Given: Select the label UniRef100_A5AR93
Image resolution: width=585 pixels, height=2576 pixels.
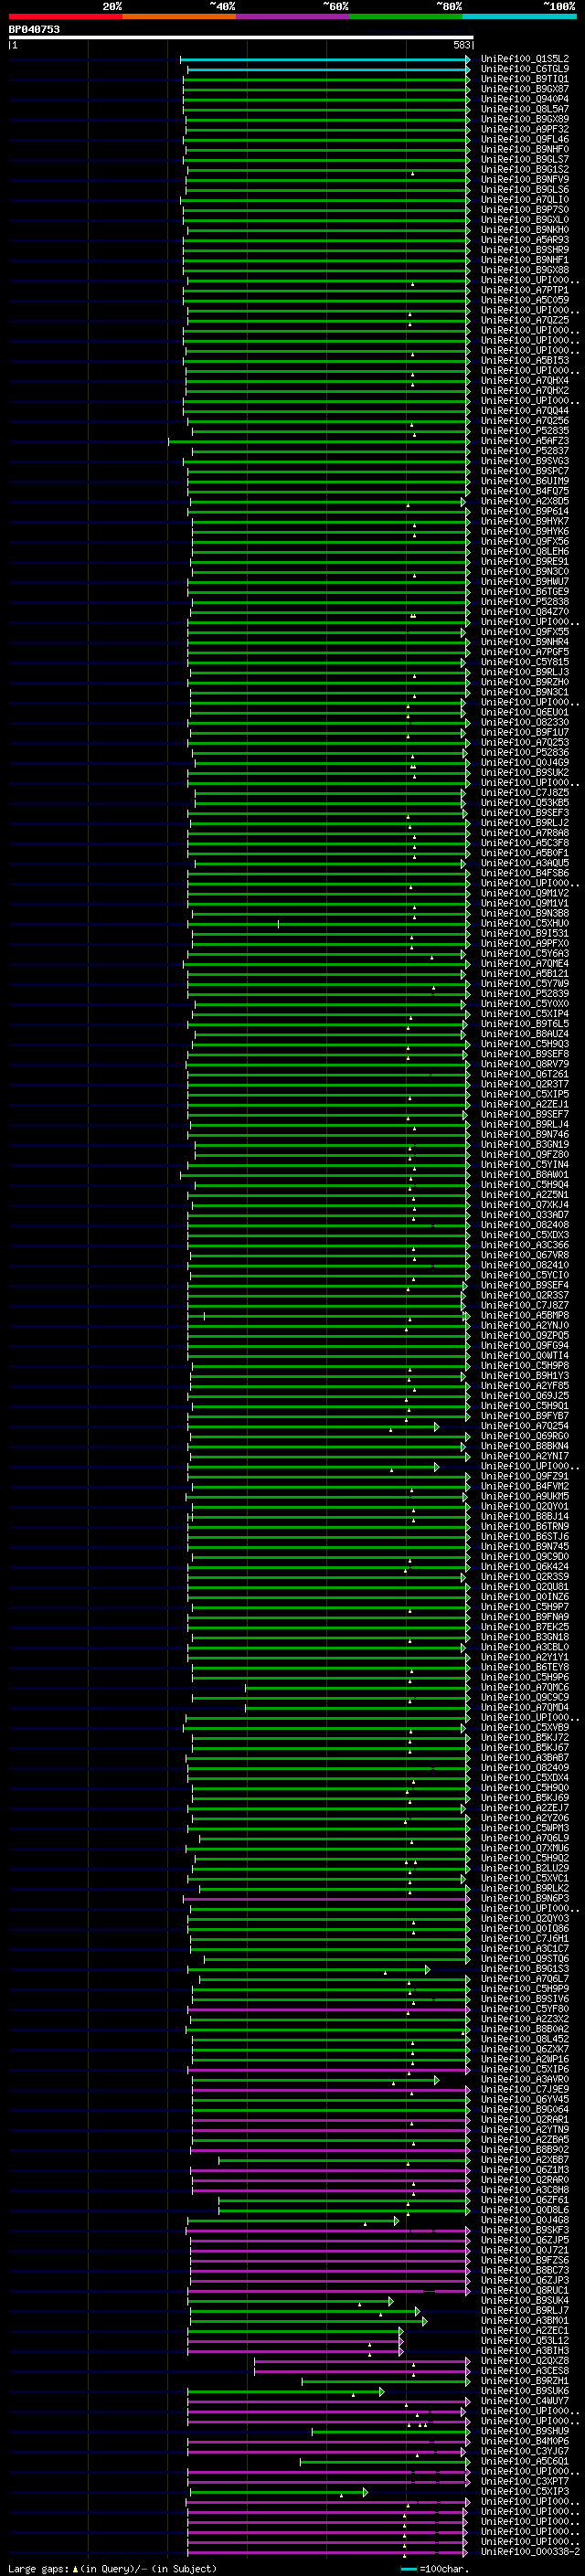Looking at the screenshot, I should [525, 240].
